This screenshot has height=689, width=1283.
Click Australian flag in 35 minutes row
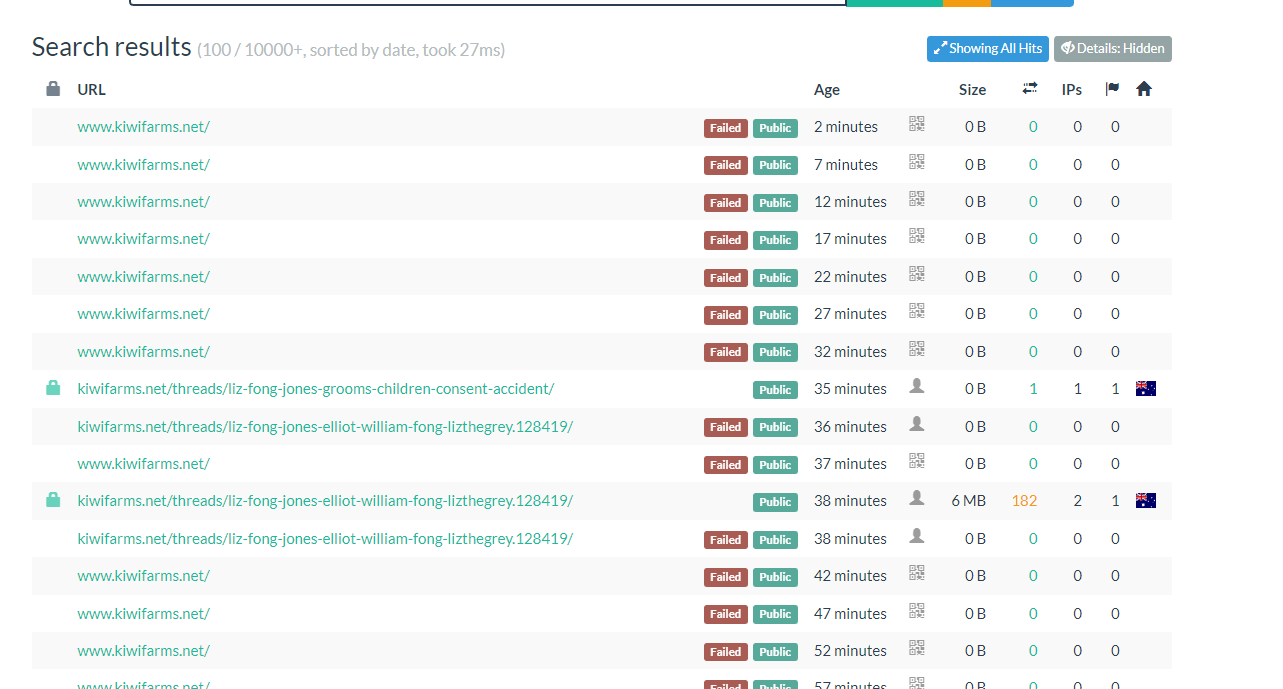(1146, 389)
